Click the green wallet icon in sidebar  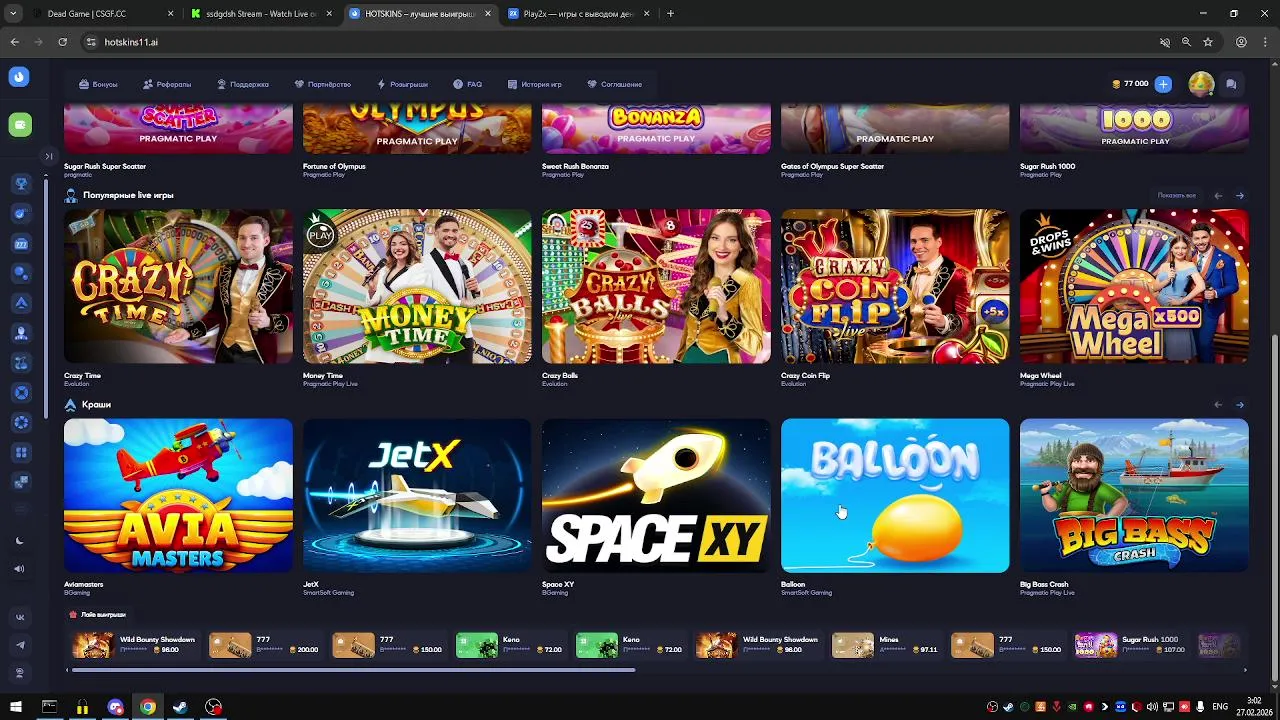click(x=19, y=125)
